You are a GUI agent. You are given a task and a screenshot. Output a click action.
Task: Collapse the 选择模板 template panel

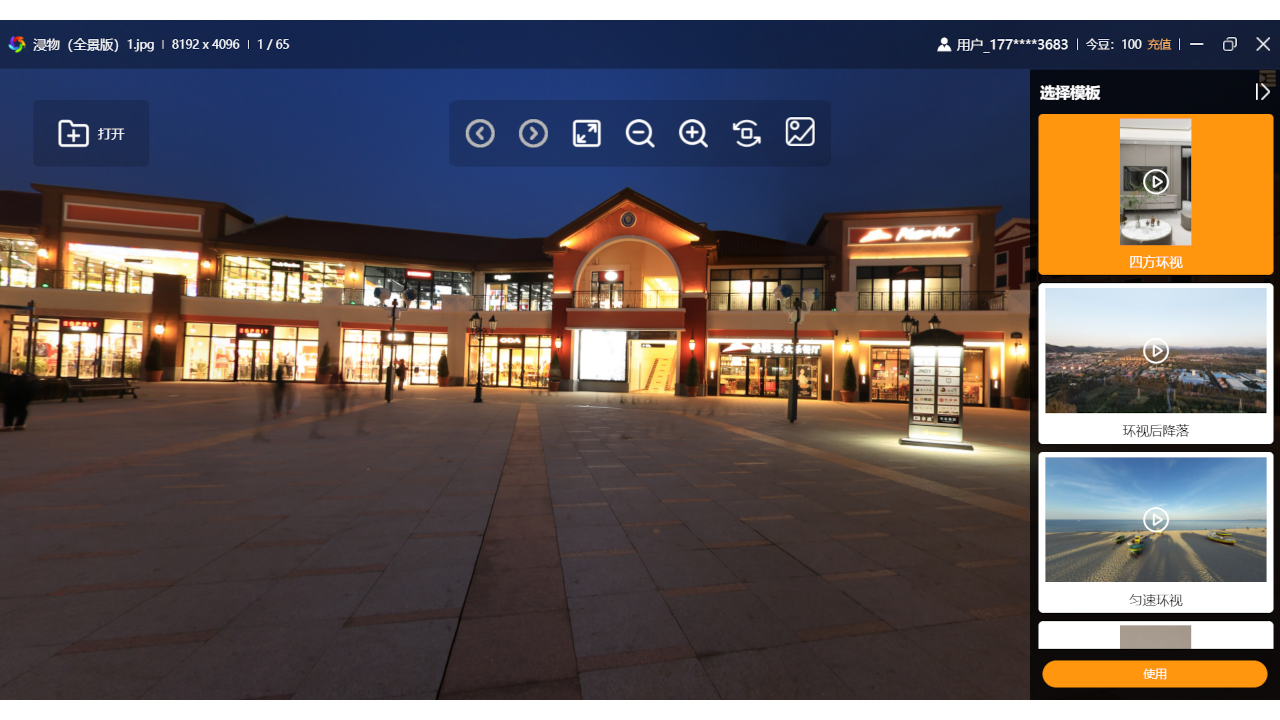(x=1263, y=92)
